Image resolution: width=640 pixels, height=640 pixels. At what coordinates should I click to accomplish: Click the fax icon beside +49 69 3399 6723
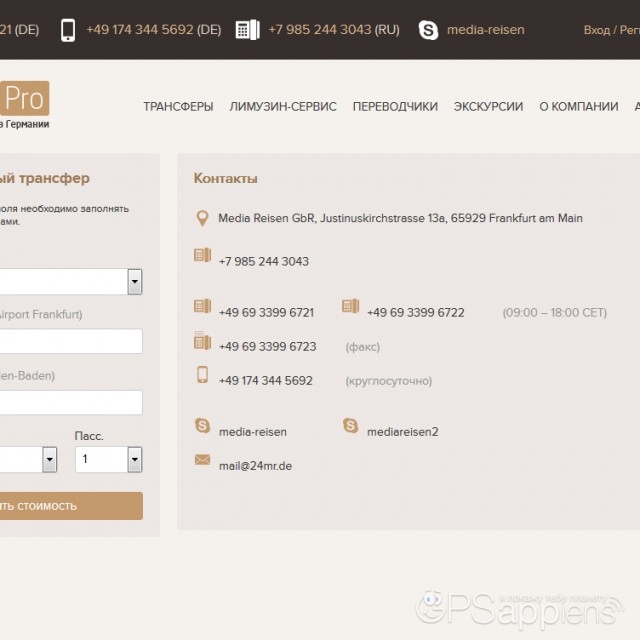point(202,341)
